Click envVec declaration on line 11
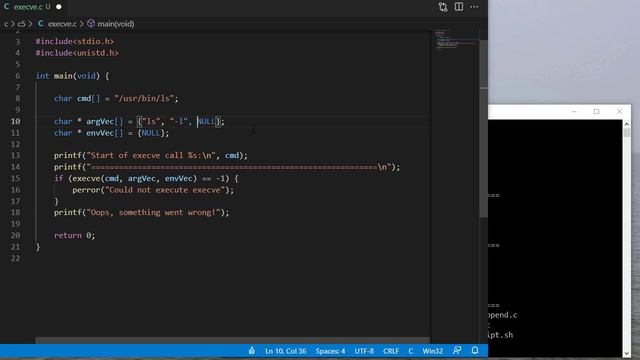Screen dimensions: 640x360 coord(111,133)
